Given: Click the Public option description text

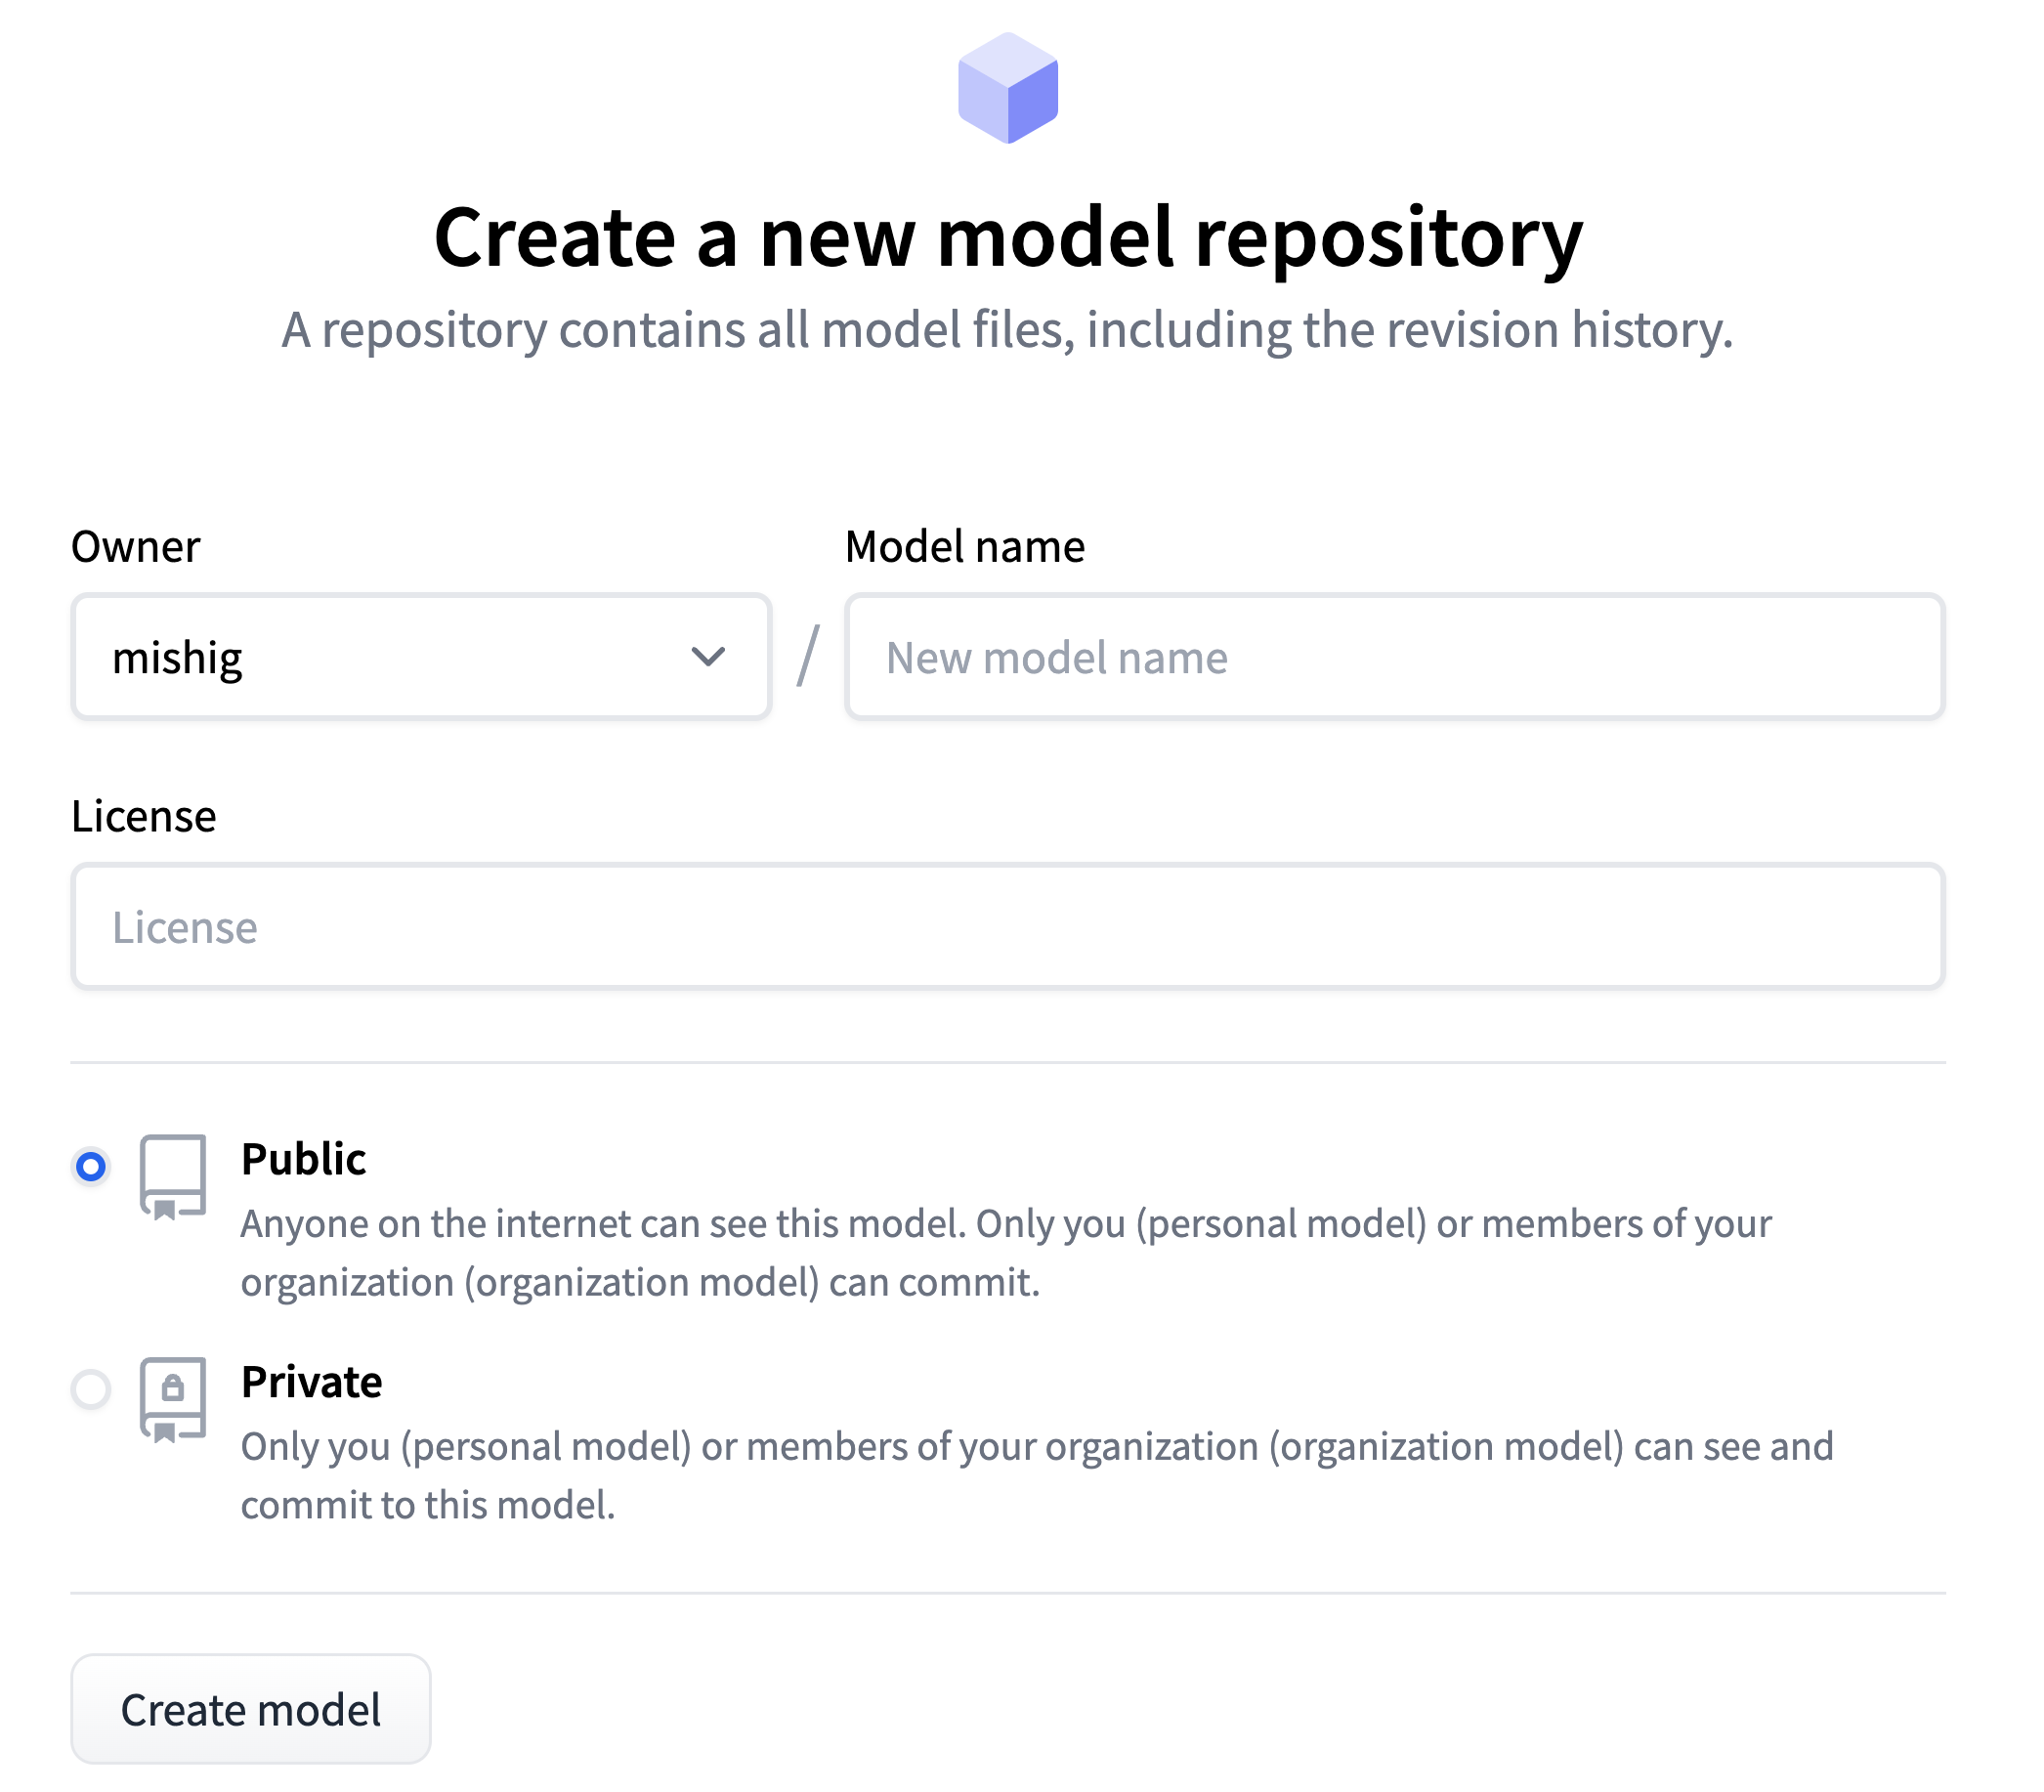Looking at the screenshot, I should pyautogui.click(x=1005, y=1253).
